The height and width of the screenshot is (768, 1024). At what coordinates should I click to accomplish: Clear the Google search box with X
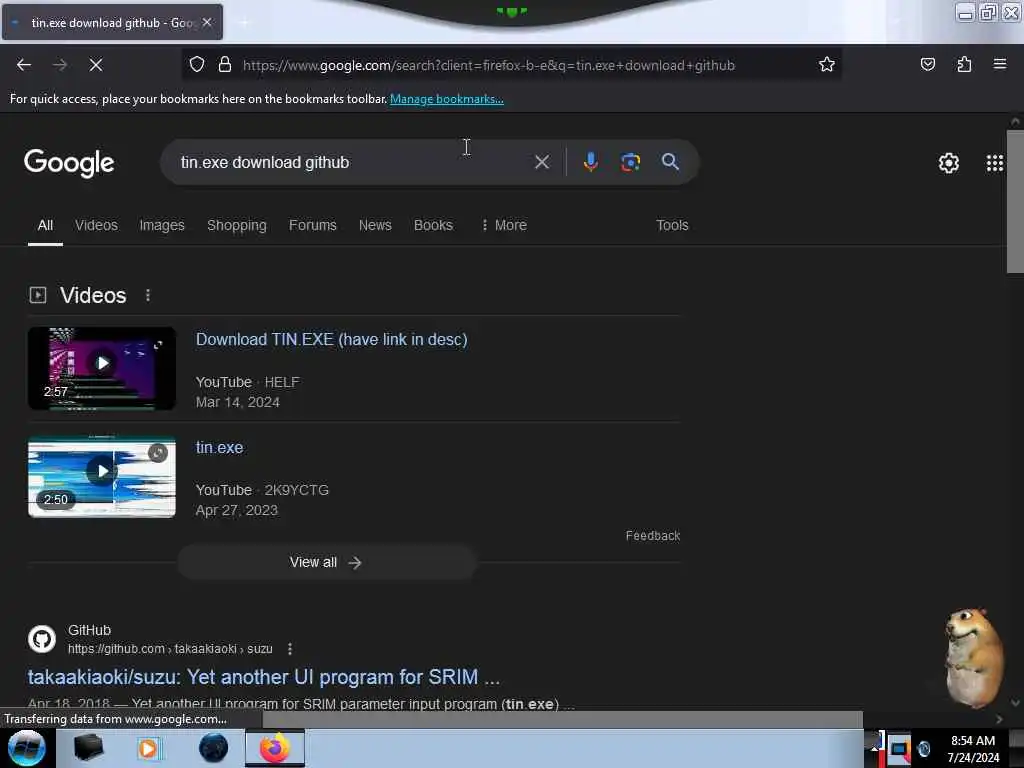pyautogui.click(x=541, y=162)
